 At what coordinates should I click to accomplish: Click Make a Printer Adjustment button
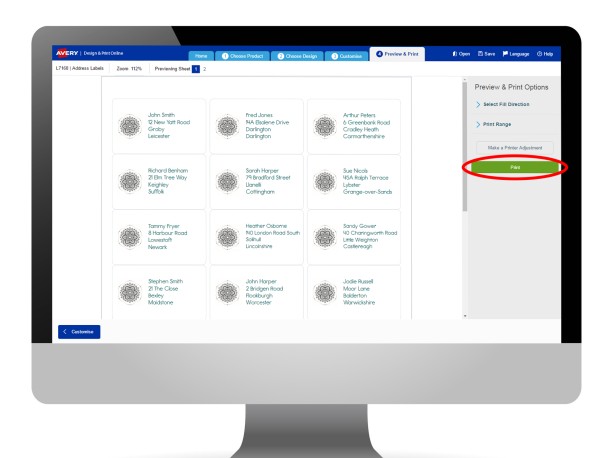510,148
